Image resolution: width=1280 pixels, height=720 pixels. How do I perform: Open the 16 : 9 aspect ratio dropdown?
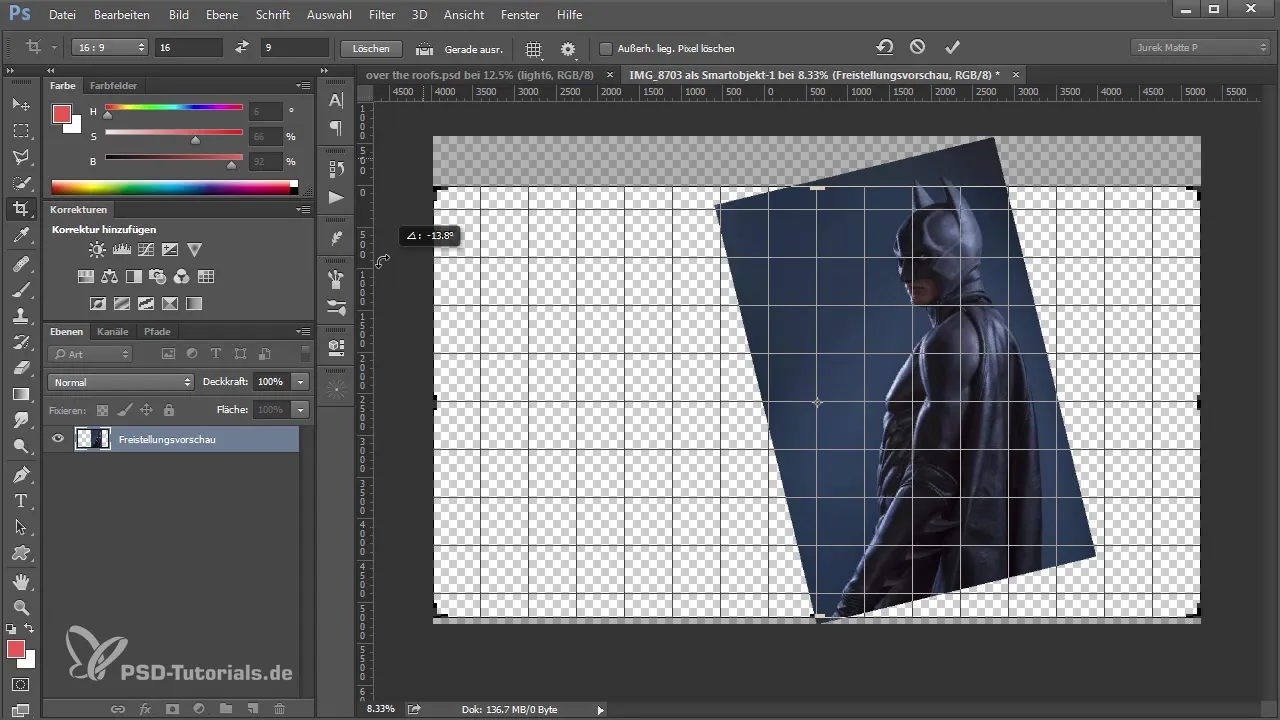click(110, 47)
